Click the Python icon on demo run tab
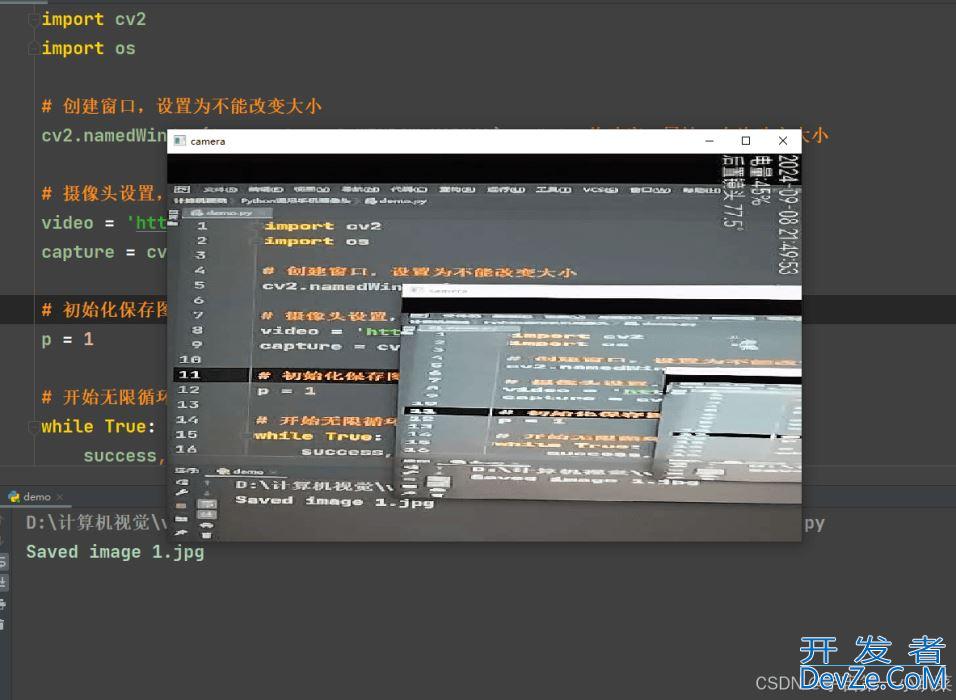 13,497
